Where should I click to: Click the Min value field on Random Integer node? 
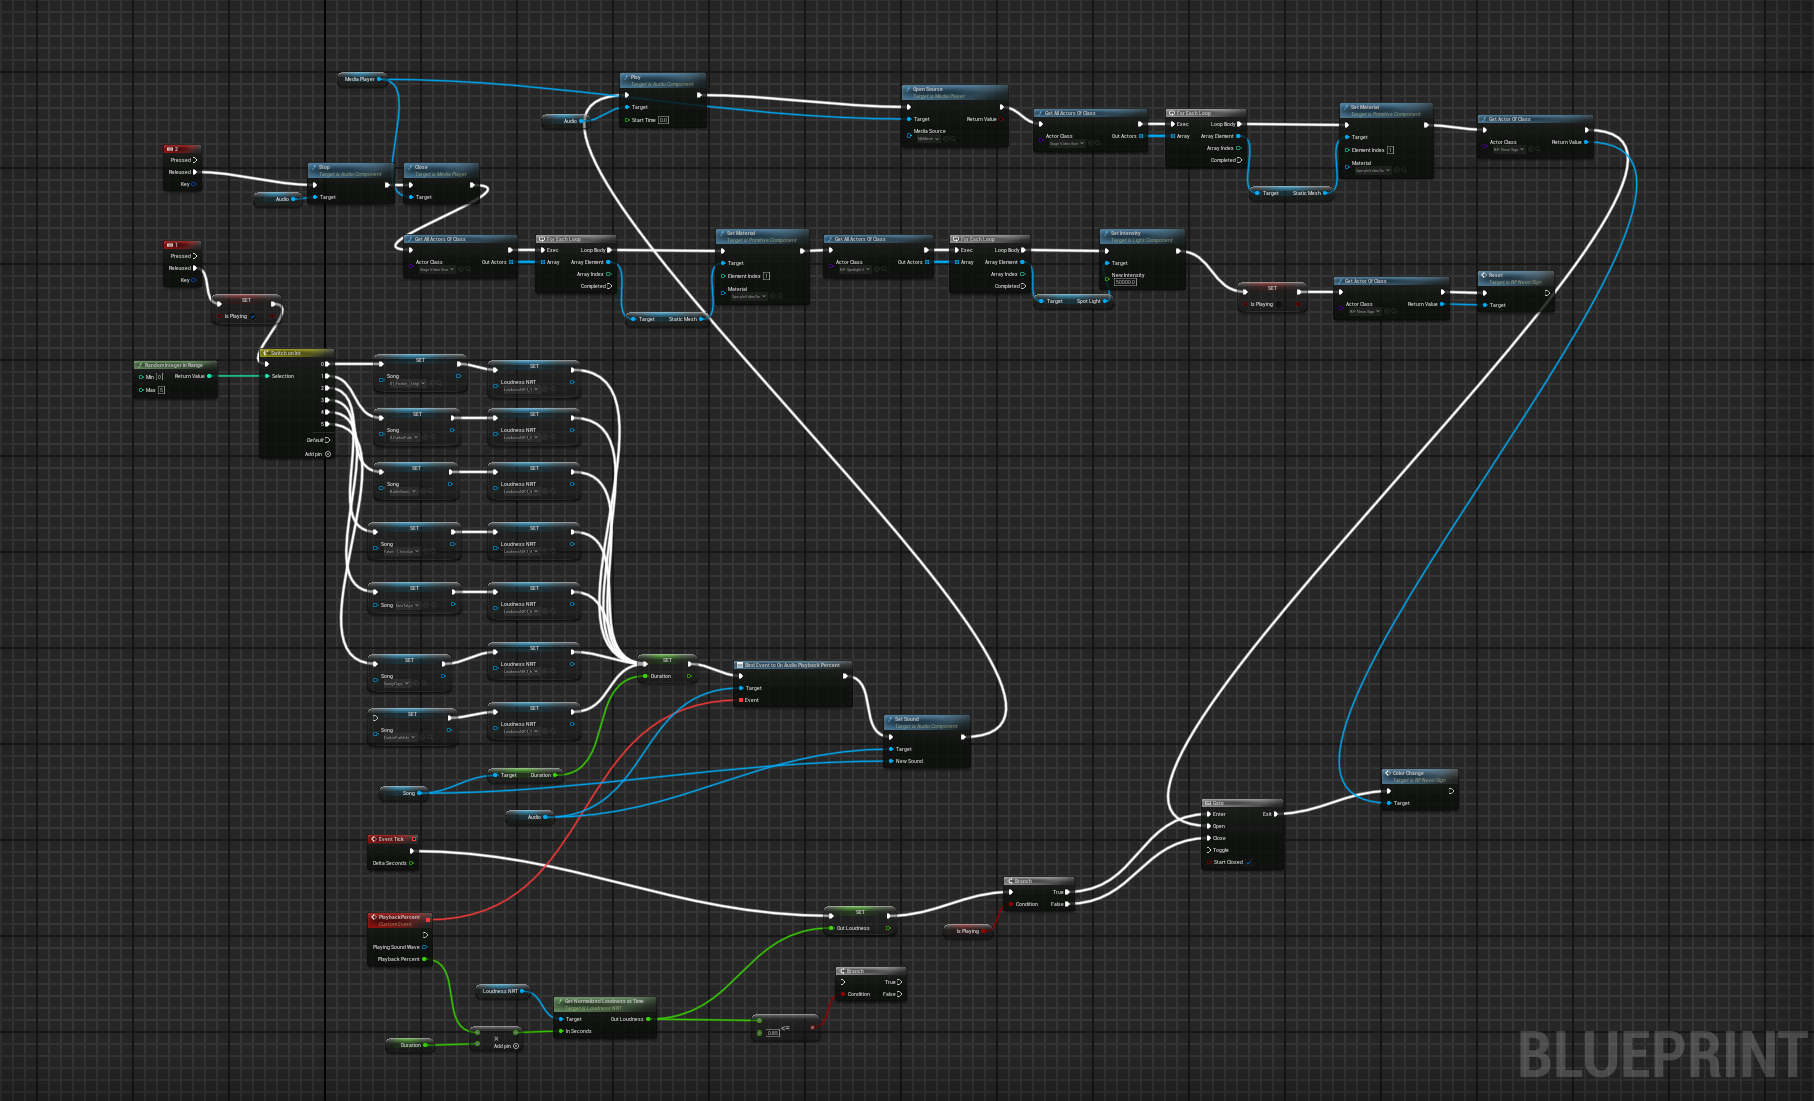[159, 377]
